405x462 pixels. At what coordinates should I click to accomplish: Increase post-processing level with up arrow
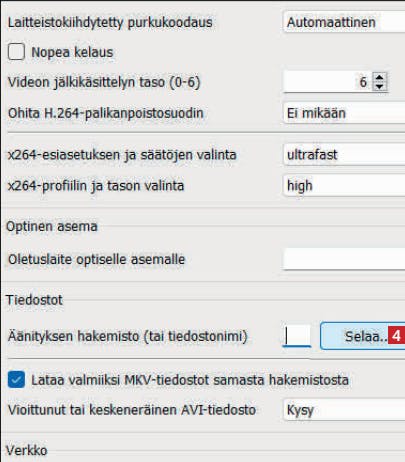tap(379, 78)
